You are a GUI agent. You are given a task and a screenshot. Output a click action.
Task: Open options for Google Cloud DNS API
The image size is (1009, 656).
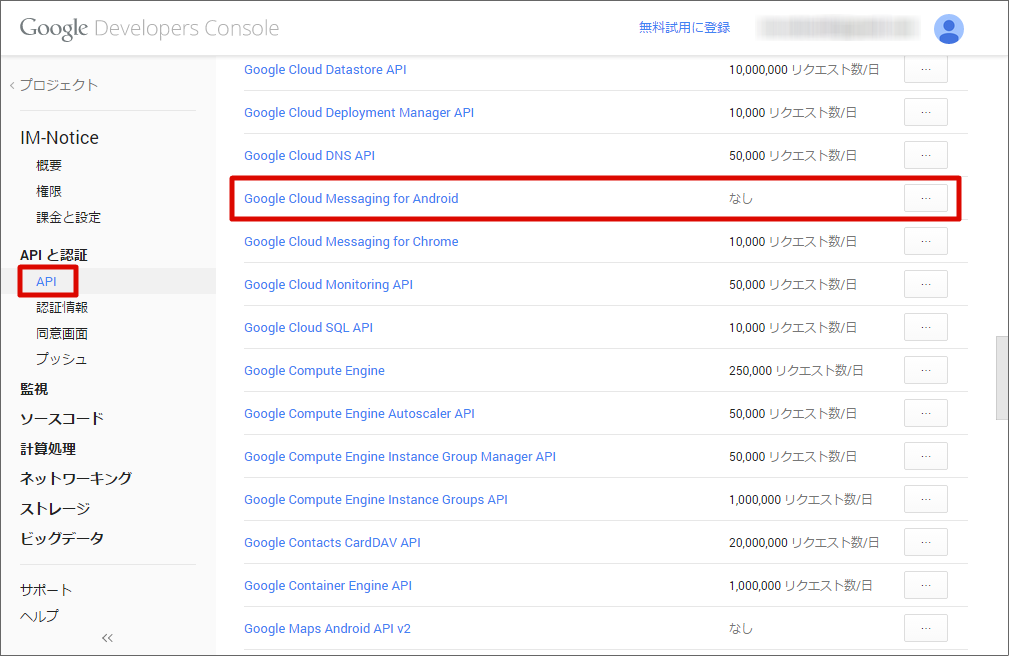point(925,155)
